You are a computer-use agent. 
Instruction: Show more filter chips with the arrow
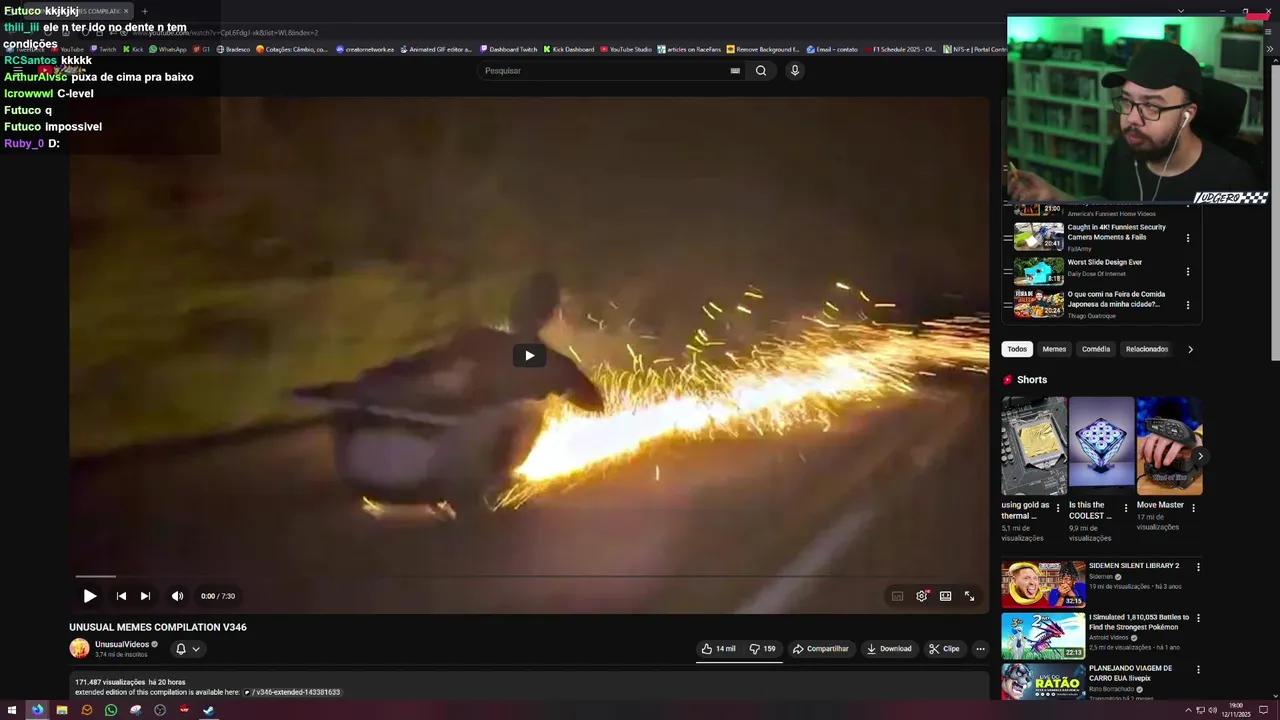click(1190, 349)
